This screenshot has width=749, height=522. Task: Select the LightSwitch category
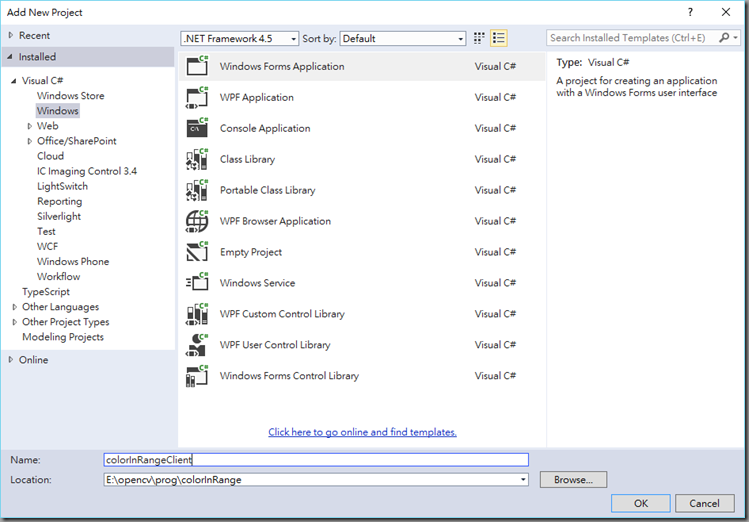[63, 186]
